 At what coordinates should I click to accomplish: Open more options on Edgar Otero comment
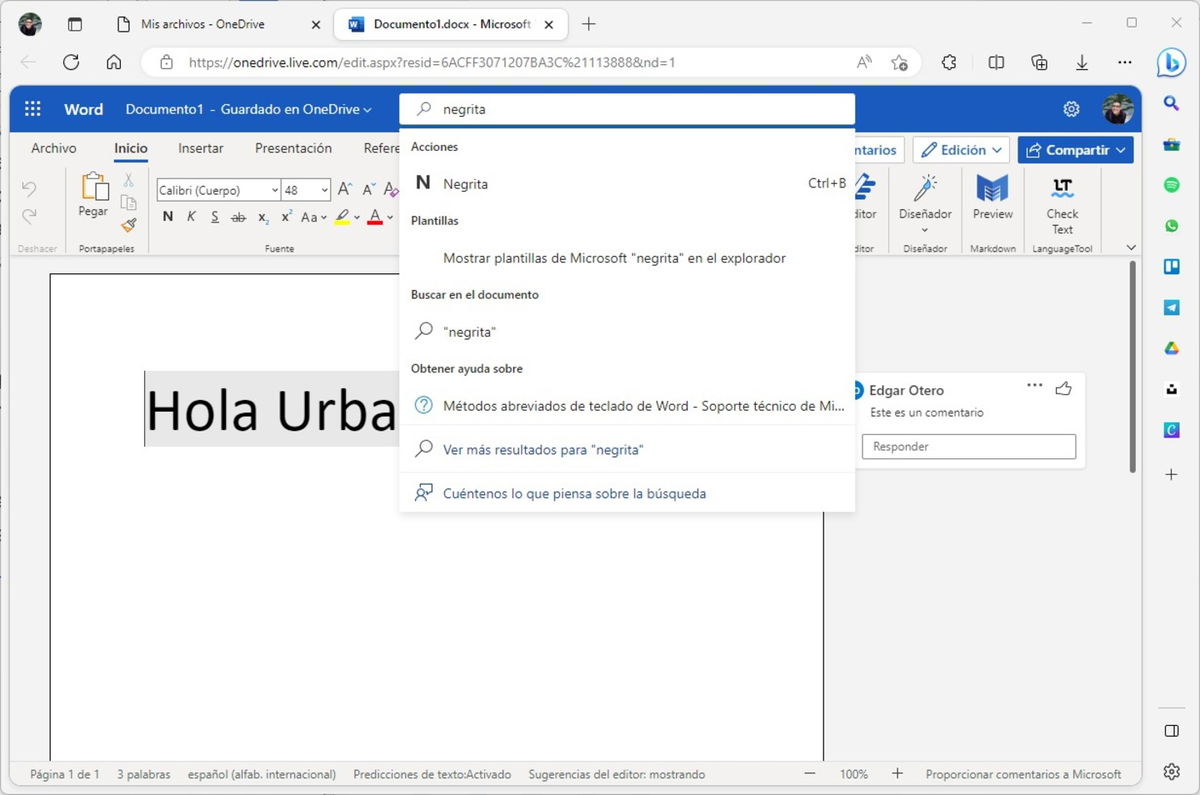point(1035,386)
